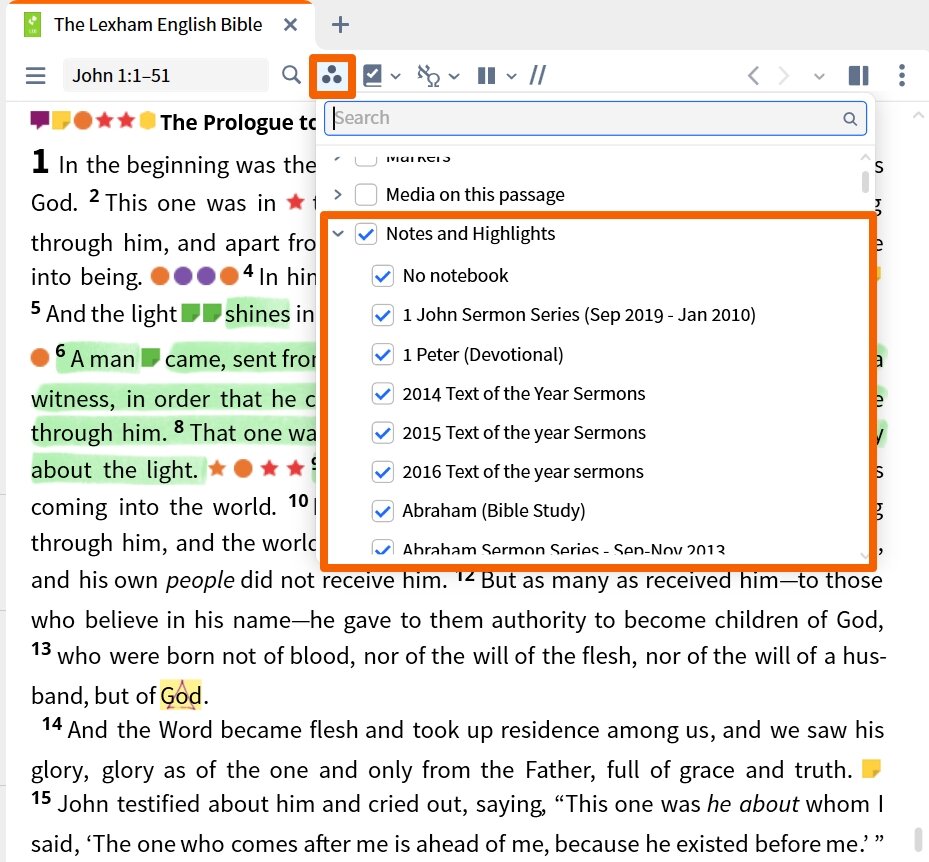Open the navigation history dropdown arrow
The image size is (929, 862).
[x=819, y=76]
